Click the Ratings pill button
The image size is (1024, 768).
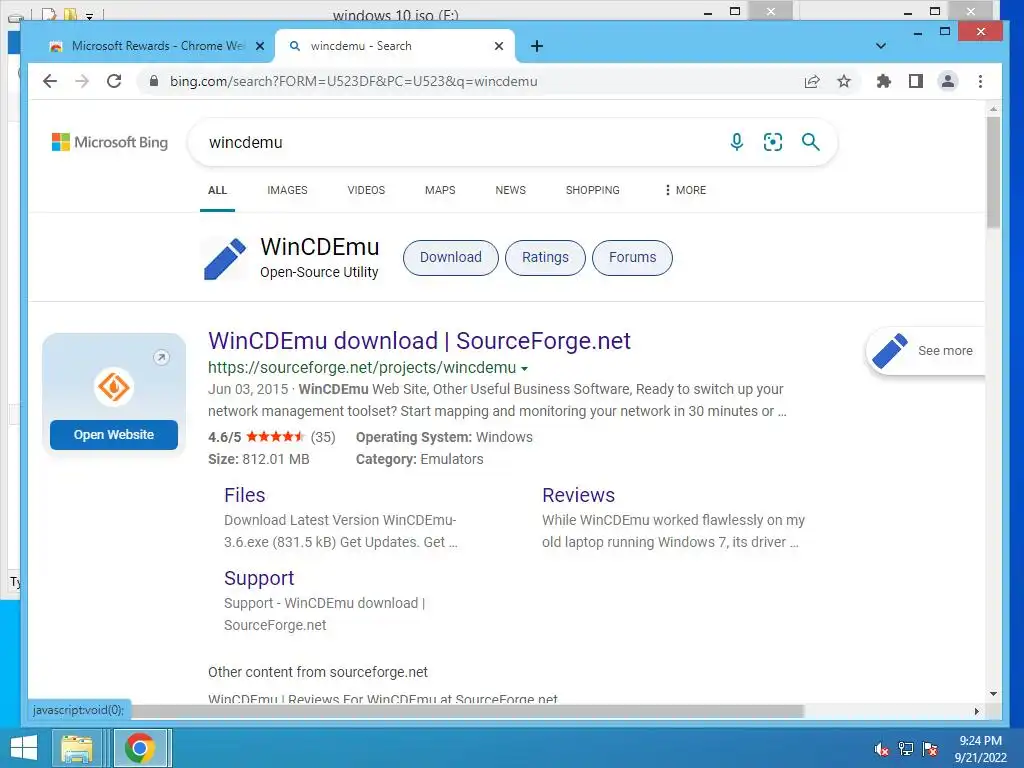pos(545,257)
